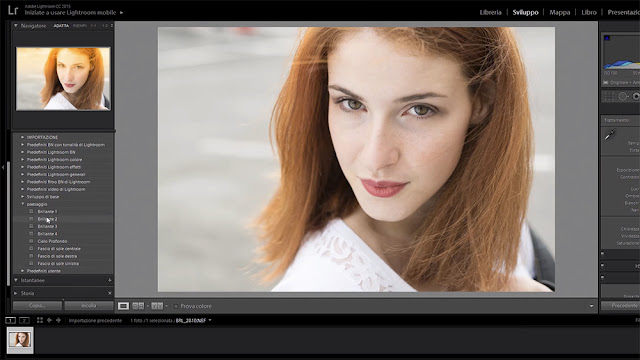Click the main portrait photo preview

coord(356,159)
